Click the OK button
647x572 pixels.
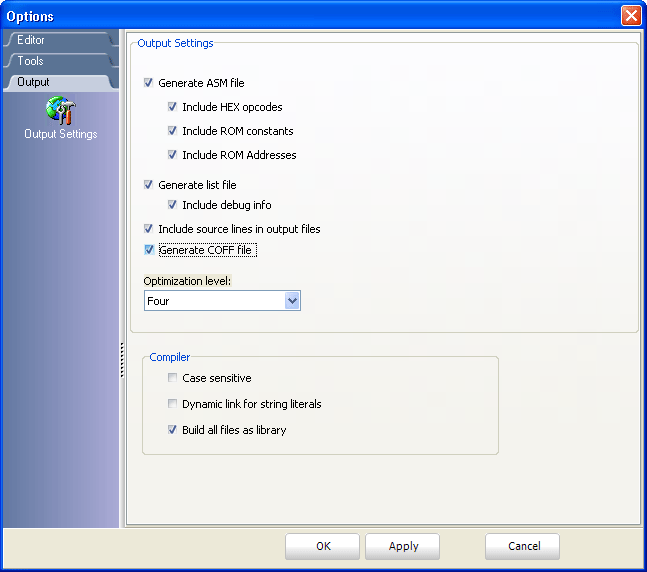coord(322,546)
